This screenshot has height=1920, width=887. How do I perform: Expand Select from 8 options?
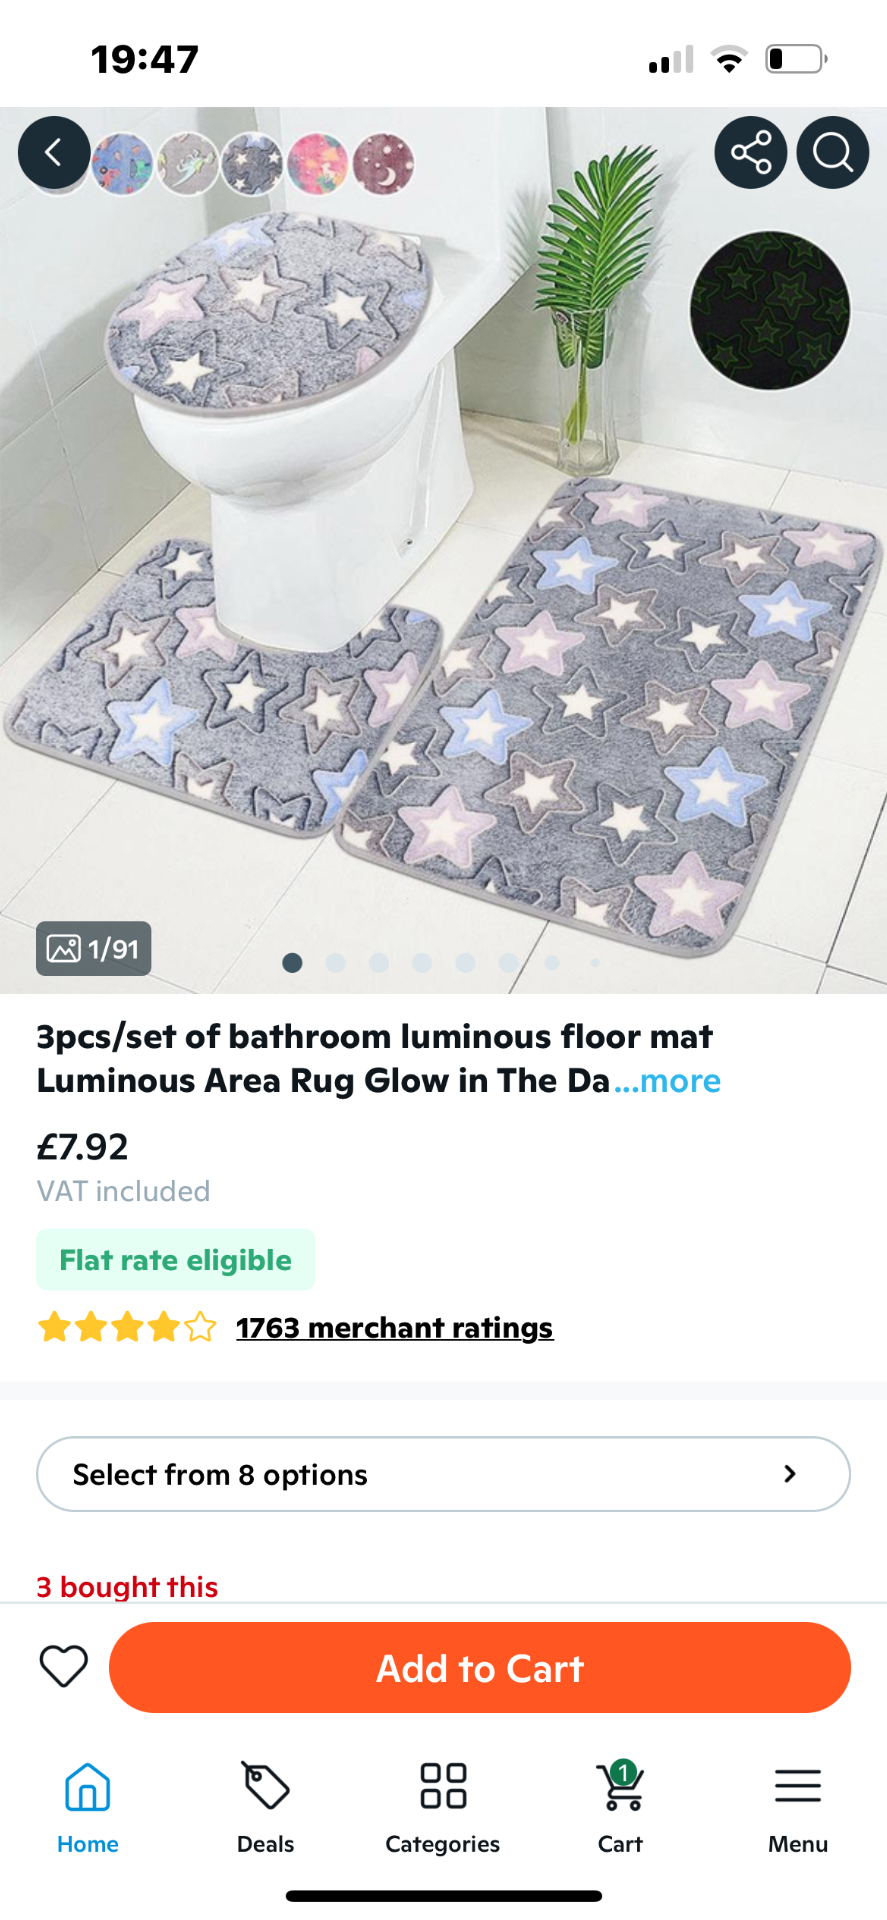443,1474
